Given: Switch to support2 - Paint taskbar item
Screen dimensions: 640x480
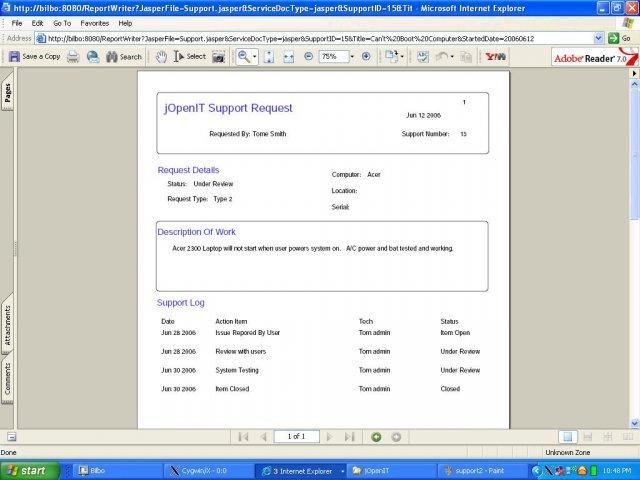Looking at the screenshot, I should pyautogui.click(x=482, y=471).
